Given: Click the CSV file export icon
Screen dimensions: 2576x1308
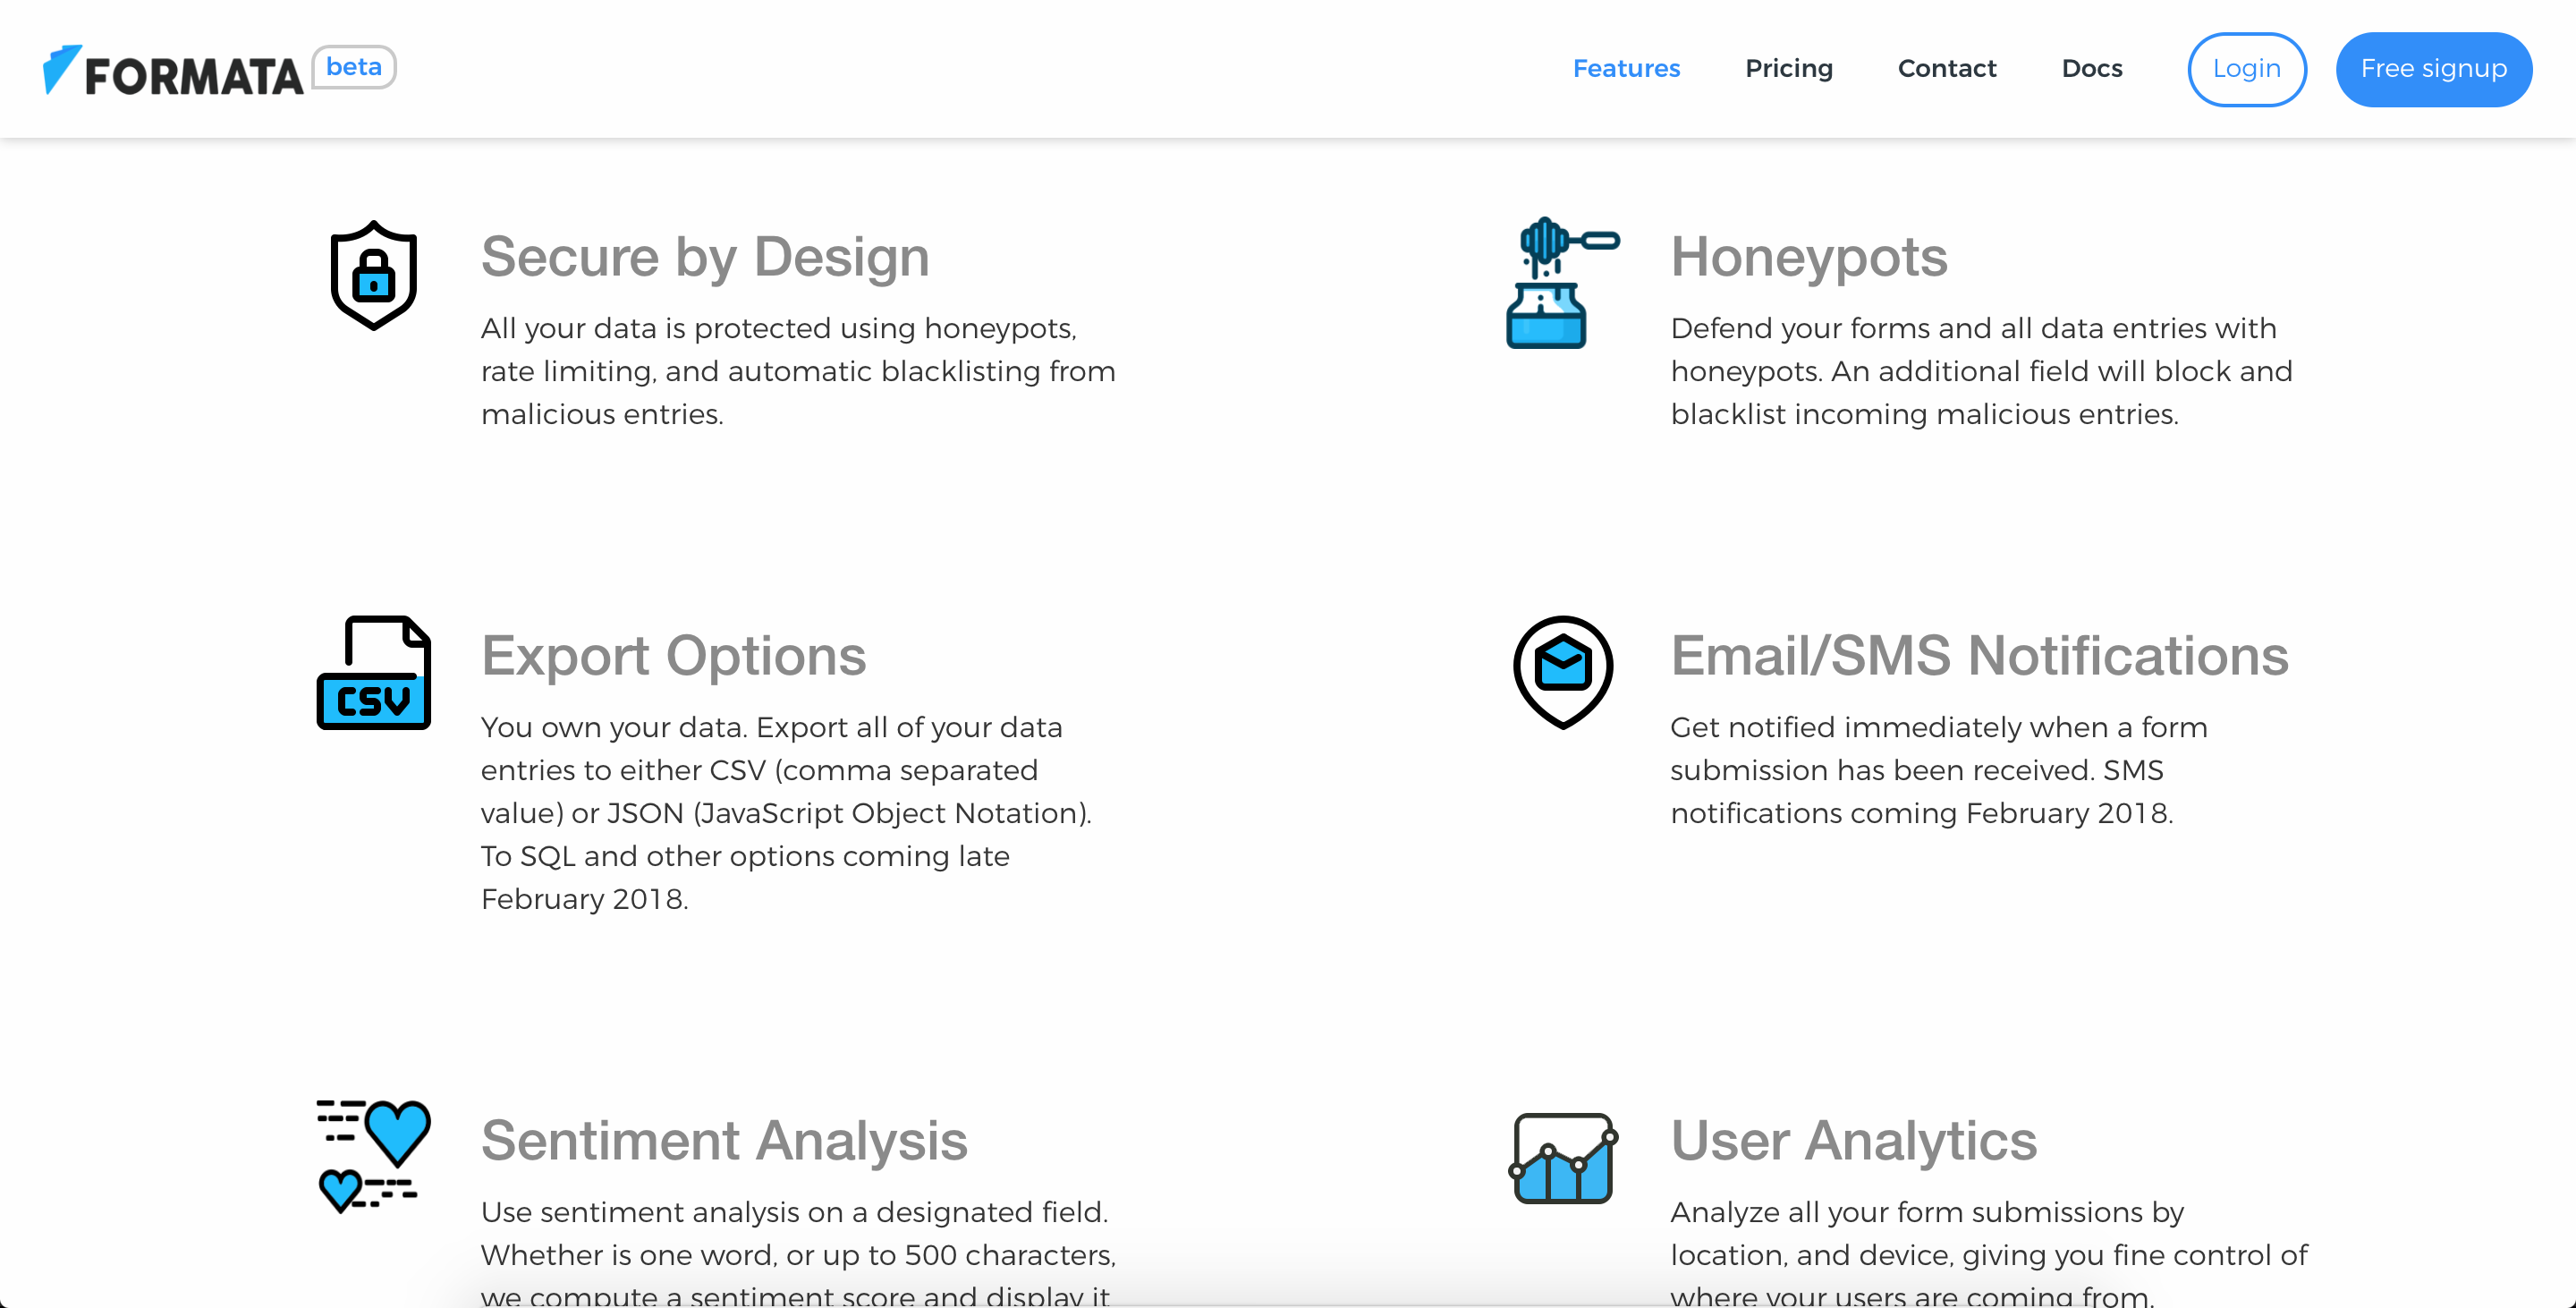Looking at the screenshot, I should click(373, 672).
